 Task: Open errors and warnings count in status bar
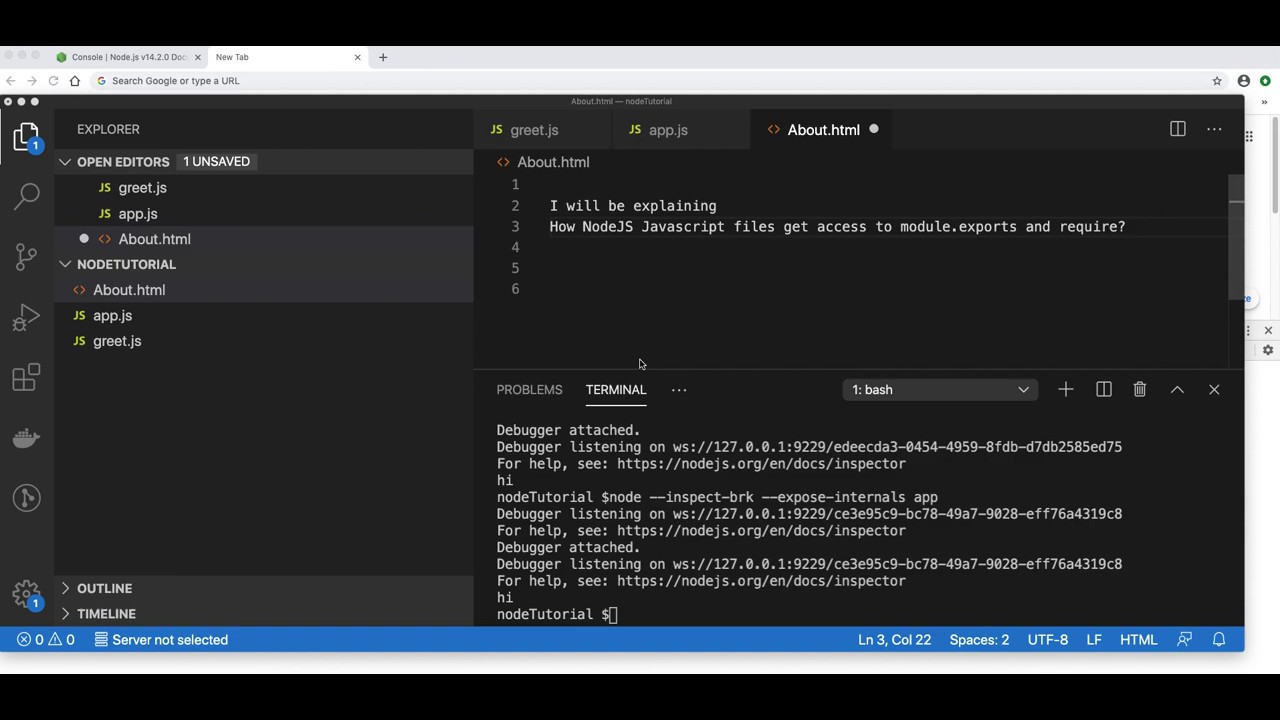46,640
